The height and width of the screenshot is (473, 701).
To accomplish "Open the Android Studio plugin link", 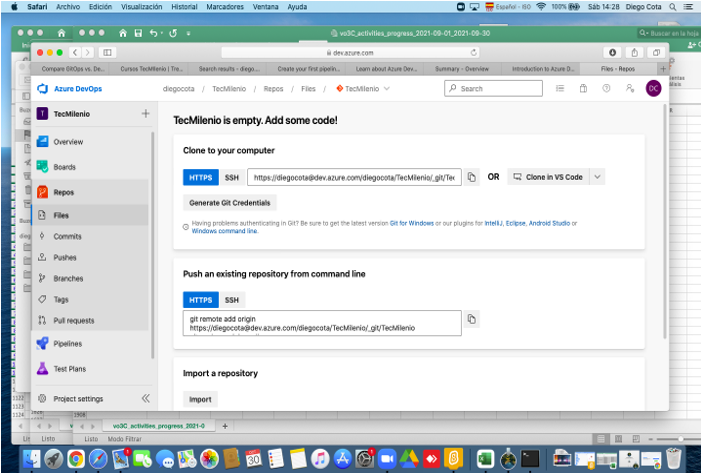I will pos(549,223).
